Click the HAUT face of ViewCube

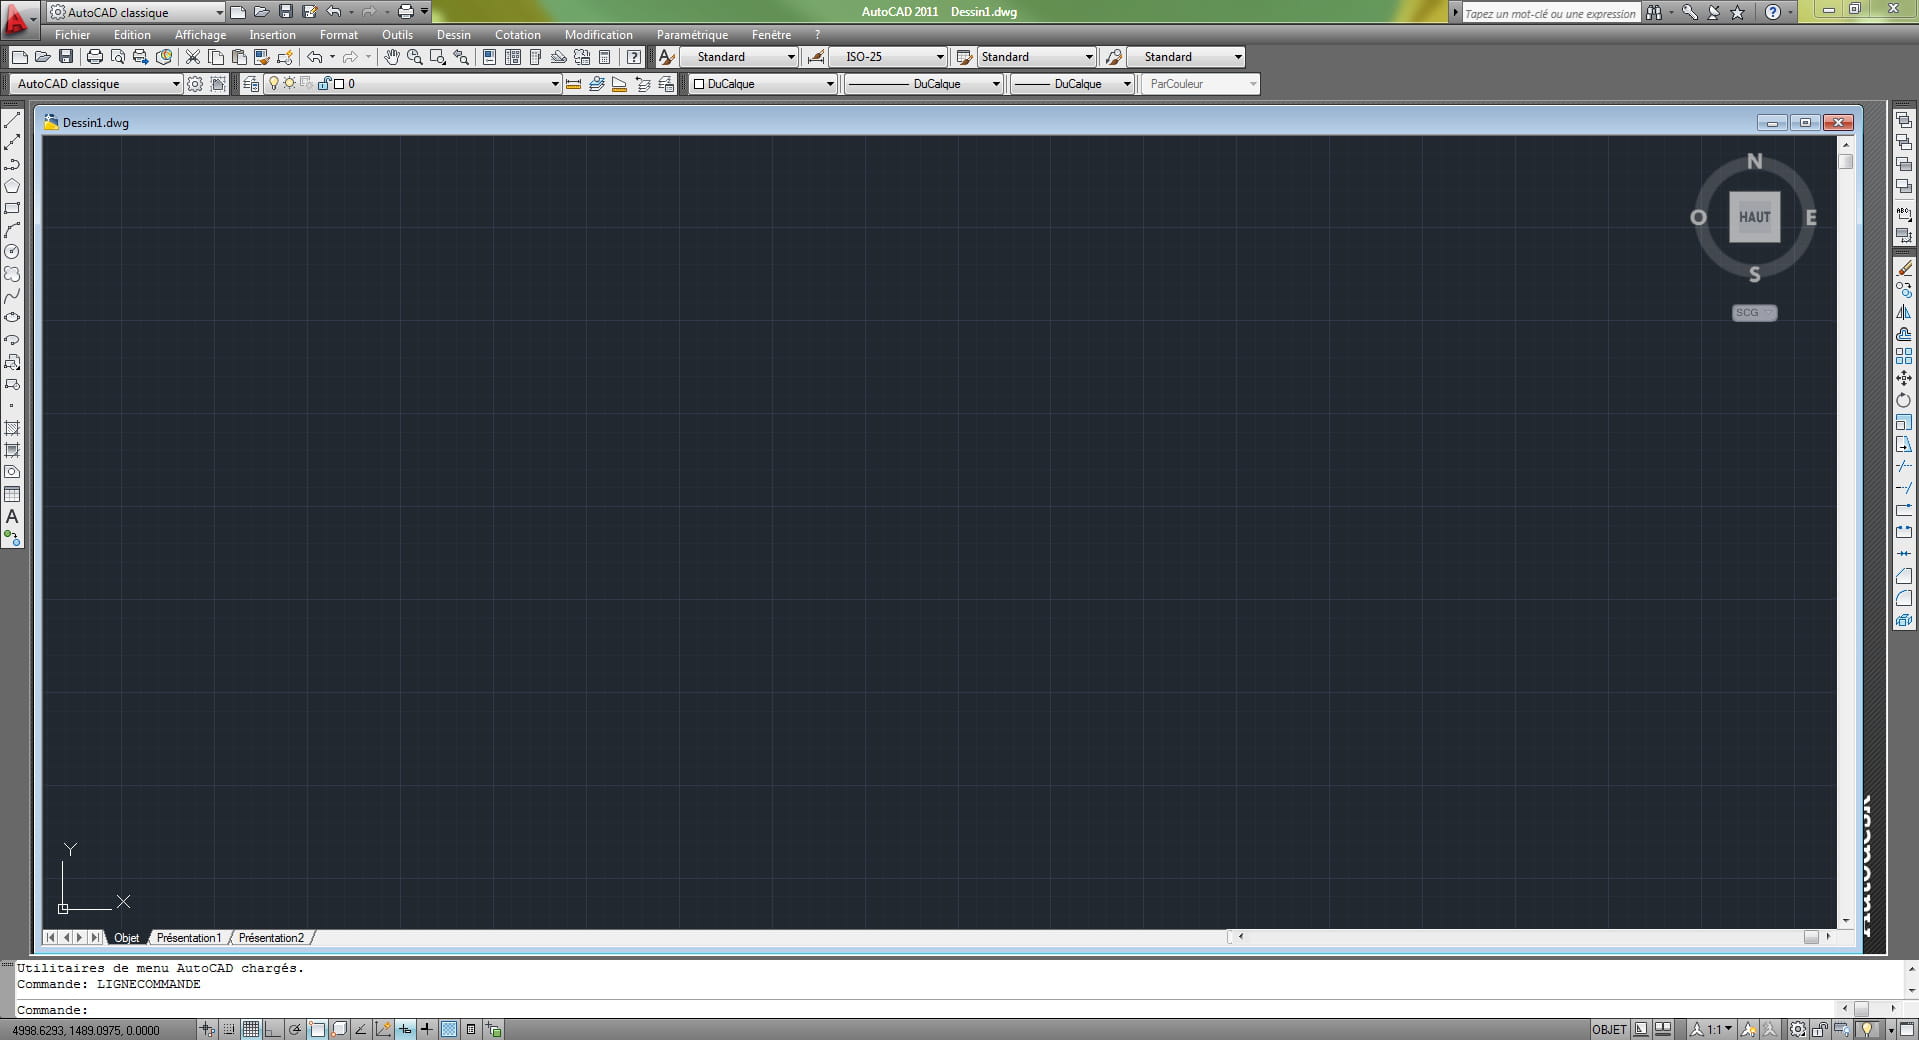point(1754,217)
